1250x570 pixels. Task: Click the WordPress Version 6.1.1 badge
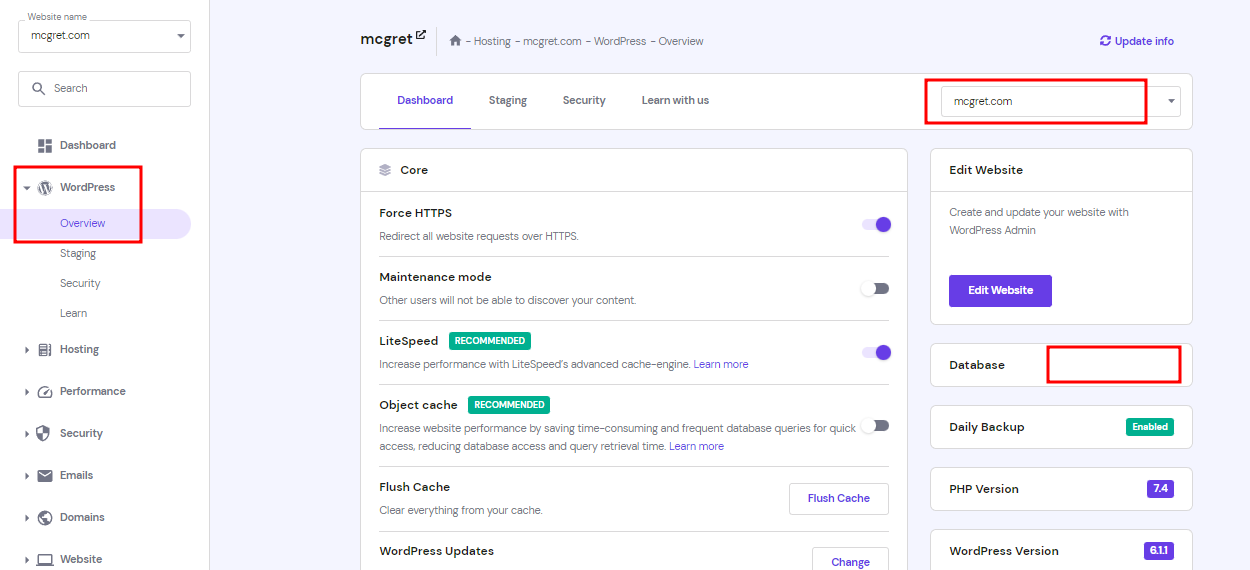point(1158,551)
